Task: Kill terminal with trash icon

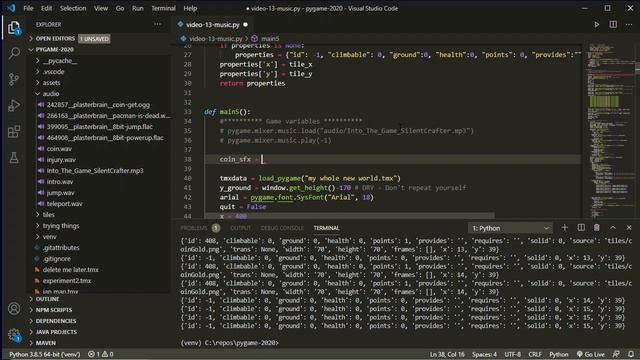Action: 597,227
